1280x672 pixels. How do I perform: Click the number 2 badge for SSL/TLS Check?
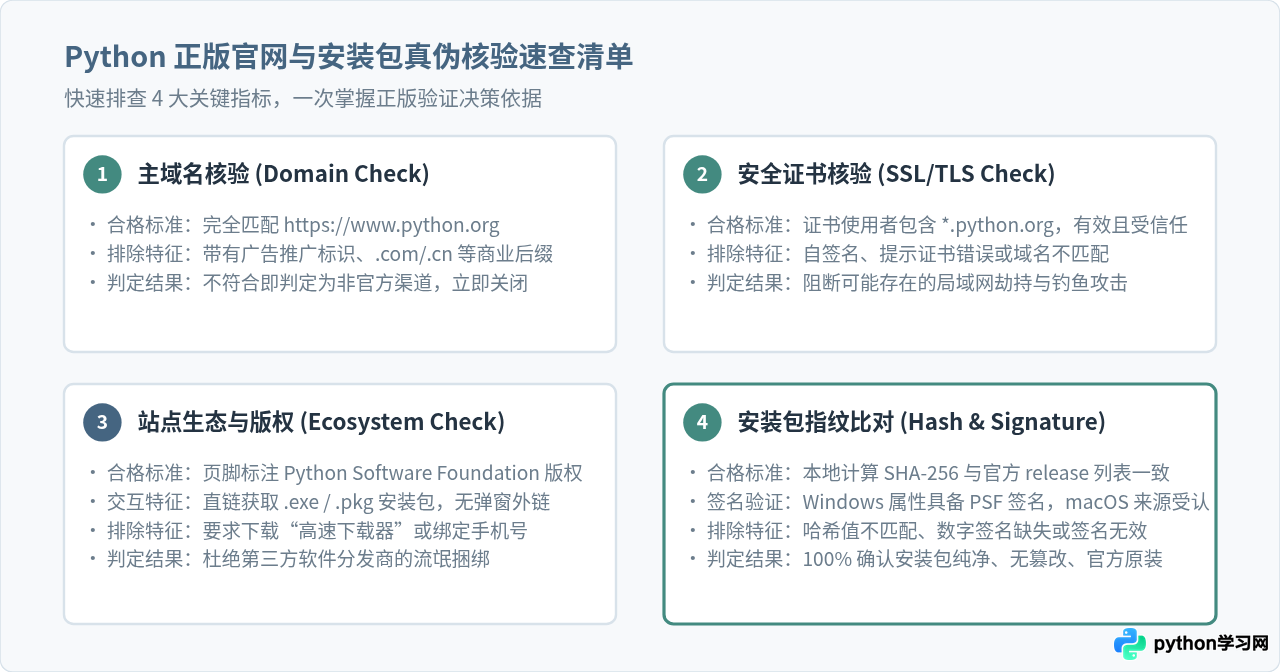pyautogui.click(x=702, y=174)
